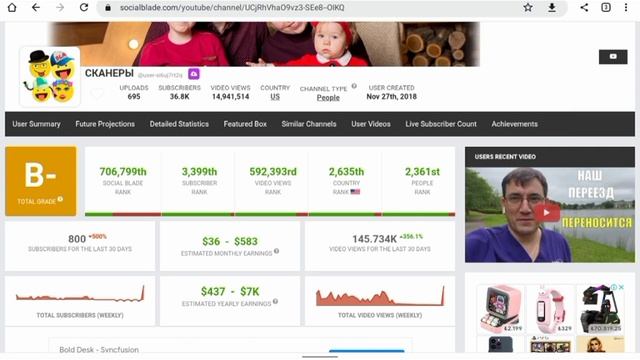
Task: Click the info icon beside Channel Type
Action: pos(354,86)
